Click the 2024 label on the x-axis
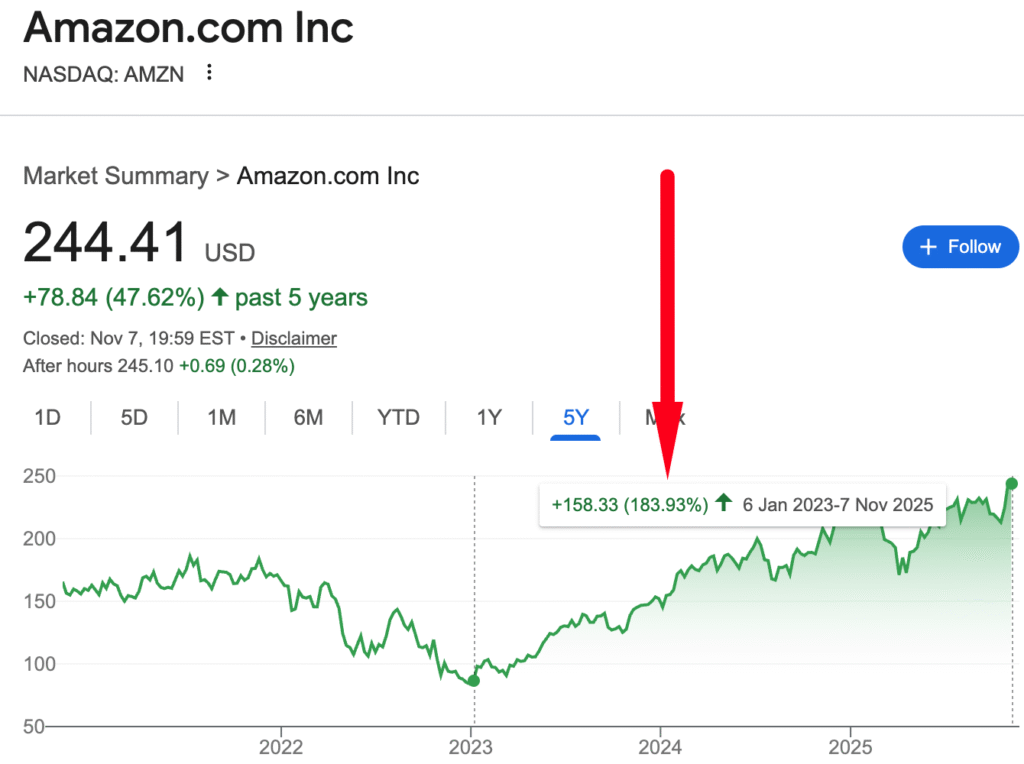 pyautogui.click(x=660, y=746)
